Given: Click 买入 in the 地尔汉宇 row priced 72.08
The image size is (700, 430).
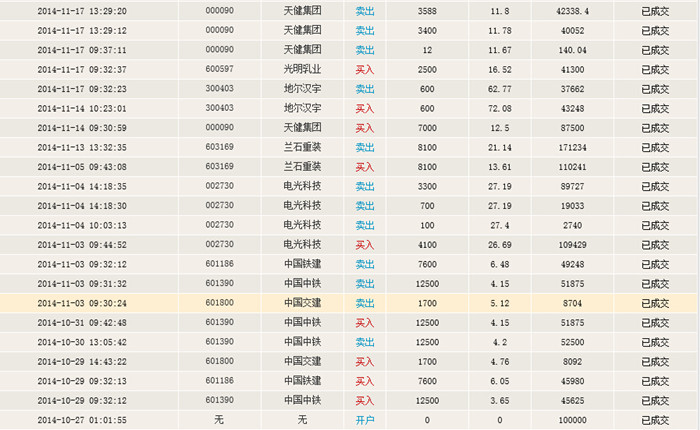Looking at the screenshot, I should coord(364,108).
